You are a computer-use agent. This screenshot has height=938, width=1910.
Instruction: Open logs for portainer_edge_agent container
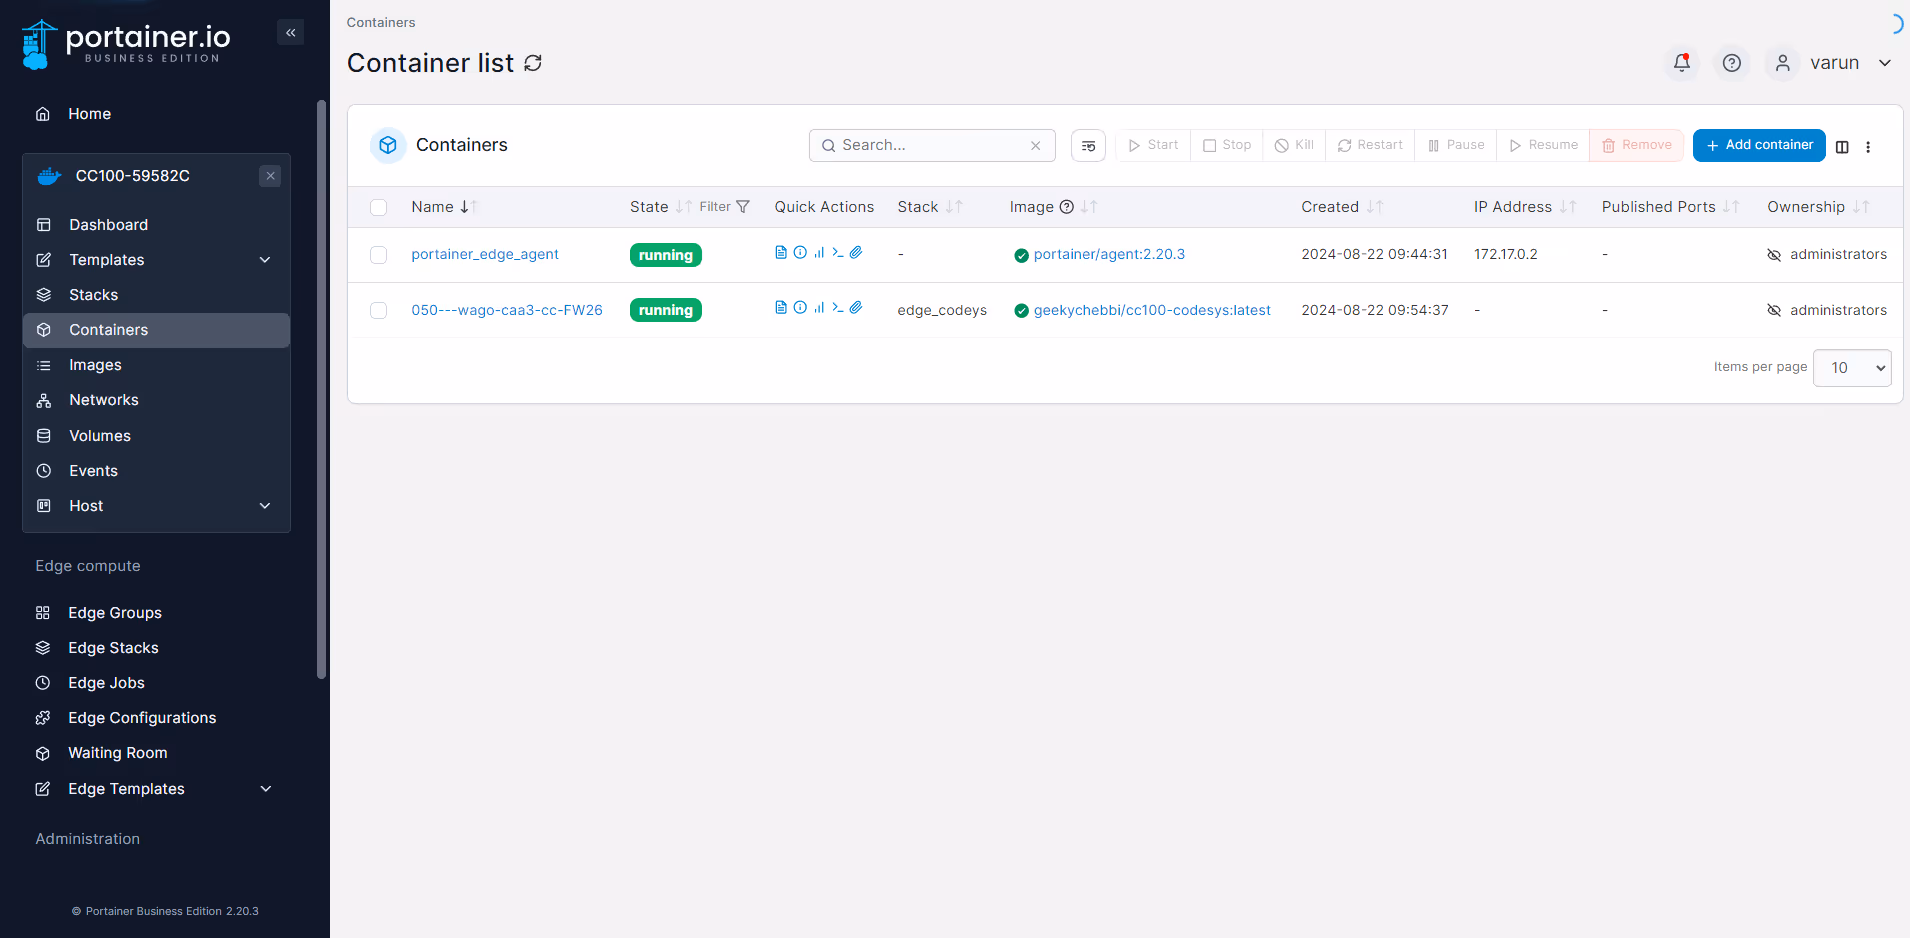(781, 253)
